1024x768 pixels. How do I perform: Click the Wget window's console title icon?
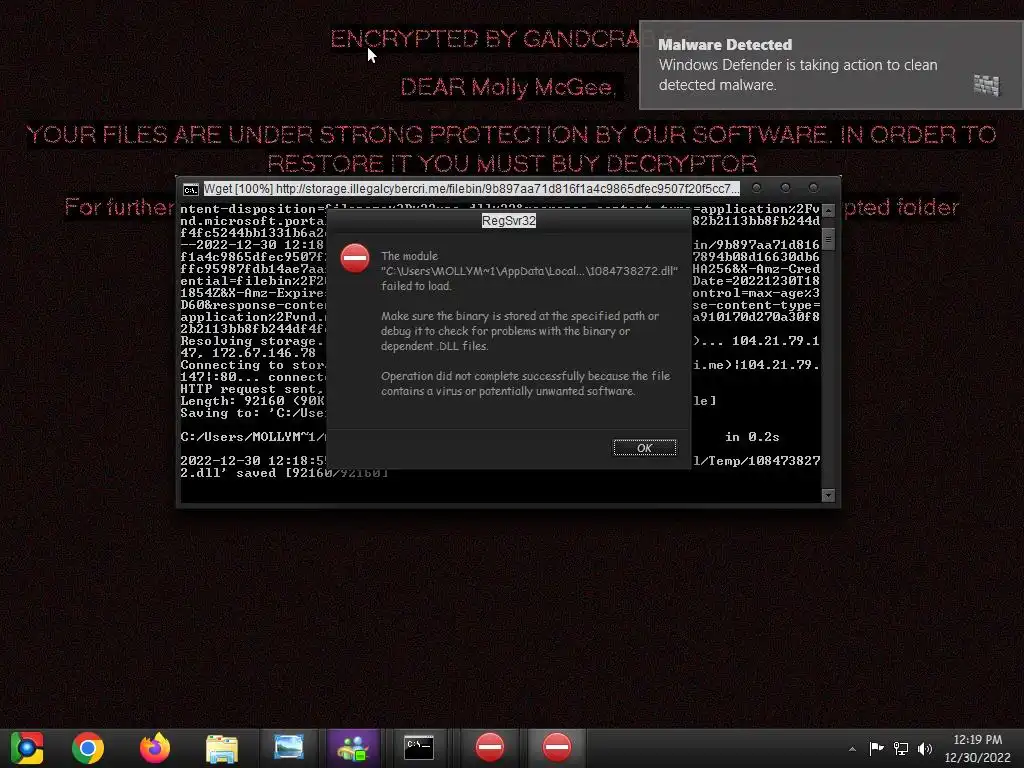[191, 189]
